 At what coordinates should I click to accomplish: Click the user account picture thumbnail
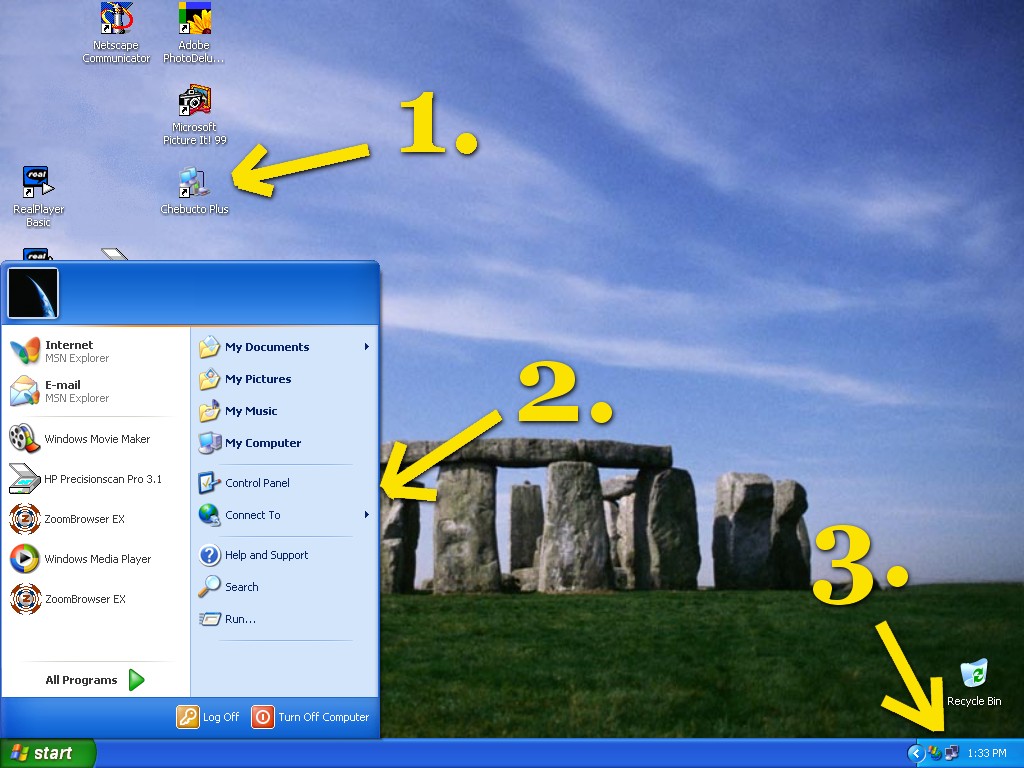(33, 292)
